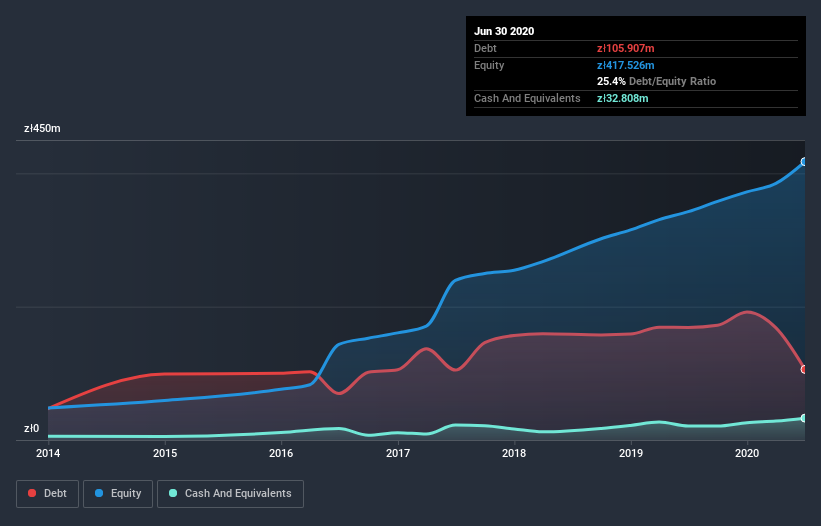The height and width of the screenshot is (526, 821).
Task: Click the zł32.808m cash value
Action: pos(623,98)
